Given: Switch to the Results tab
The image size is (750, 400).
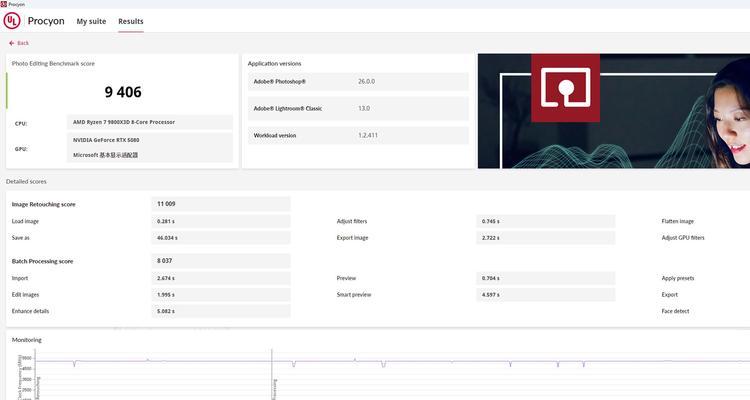Looking at the screenshot, I should click(131, 22).
